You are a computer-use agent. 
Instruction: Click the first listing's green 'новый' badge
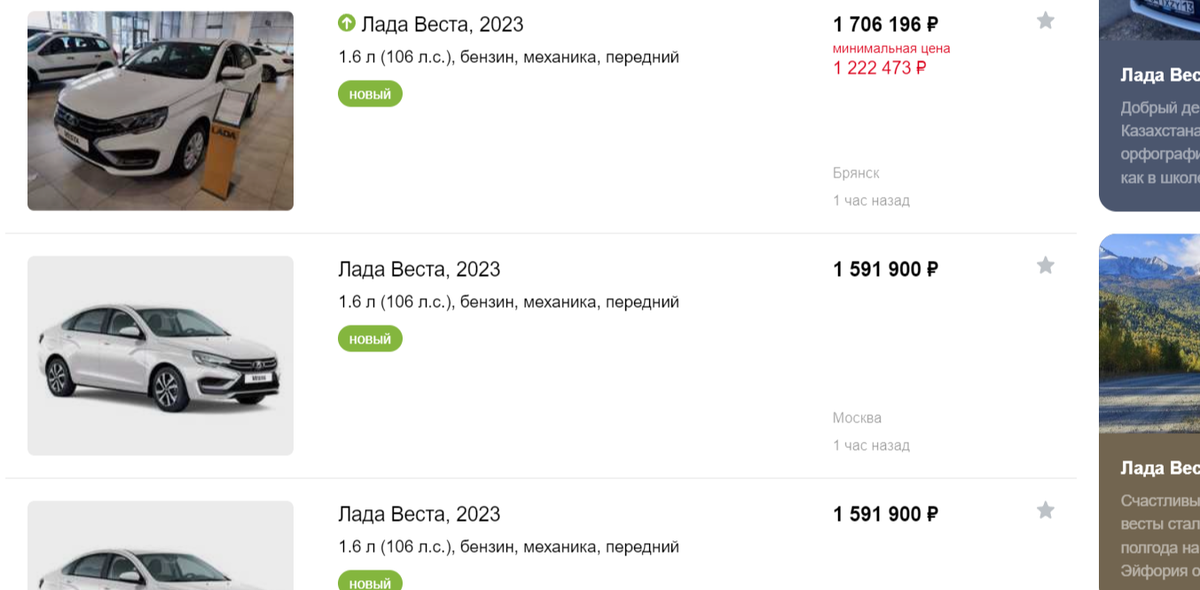370,94
